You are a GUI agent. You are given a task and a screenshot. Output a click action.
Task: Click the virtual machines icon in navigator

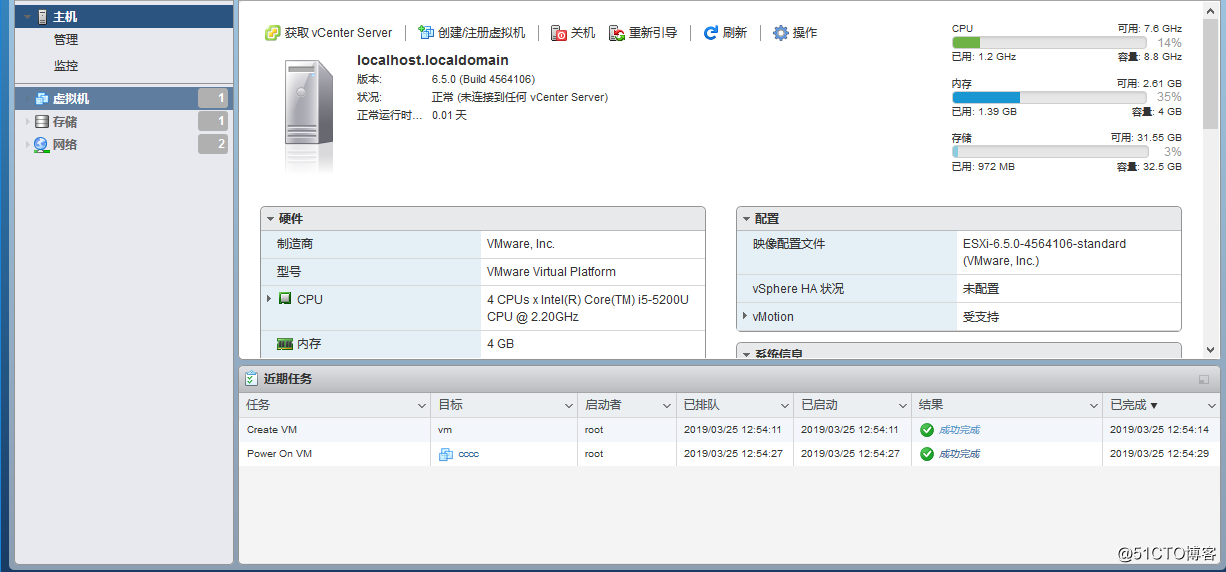(42, 98)
